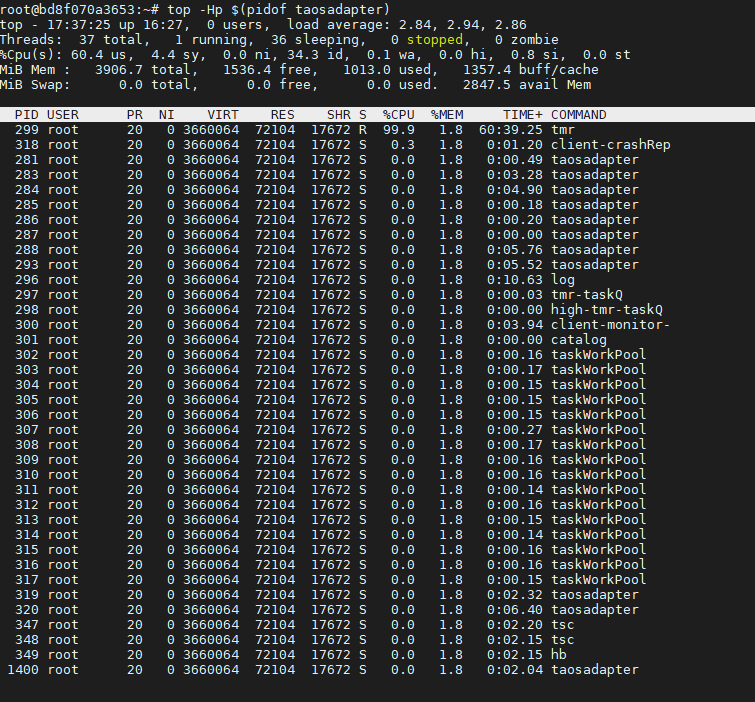
Task: Click the 99.9 CPU usage value
Action: pos(398,130)
